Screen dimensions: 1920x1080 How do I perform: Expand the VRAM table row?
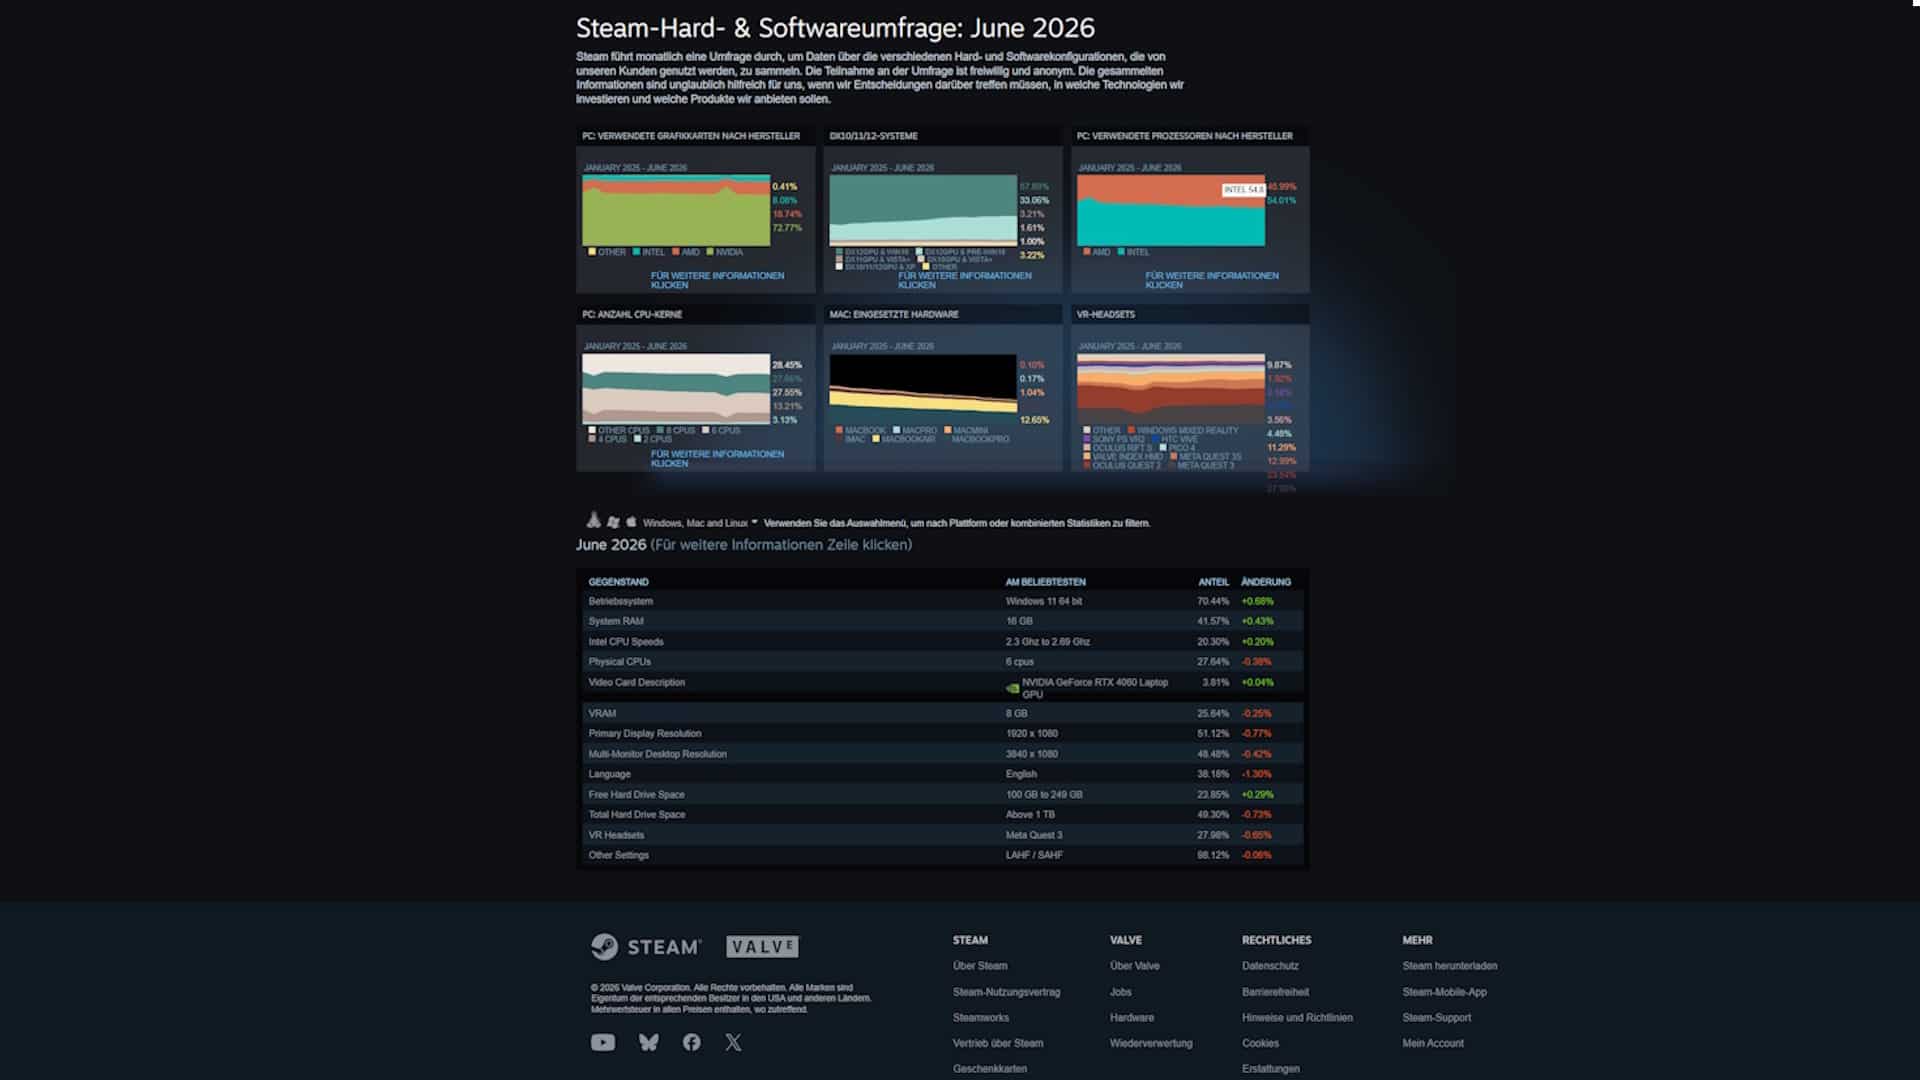coord(942,713)
